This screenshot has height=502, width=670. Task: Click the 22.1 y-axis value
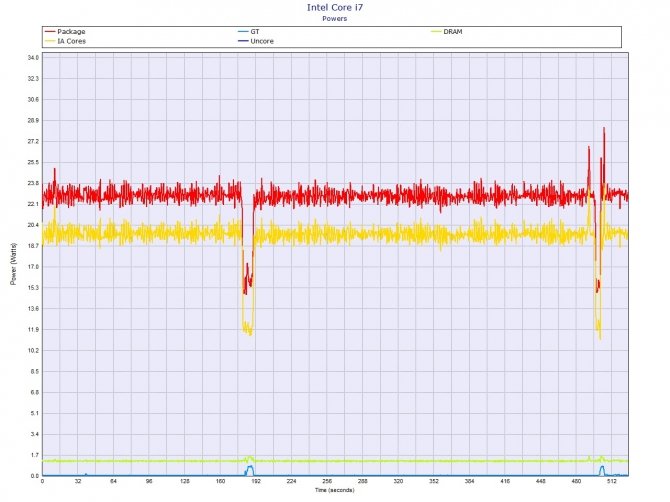[x=33, y=204]
